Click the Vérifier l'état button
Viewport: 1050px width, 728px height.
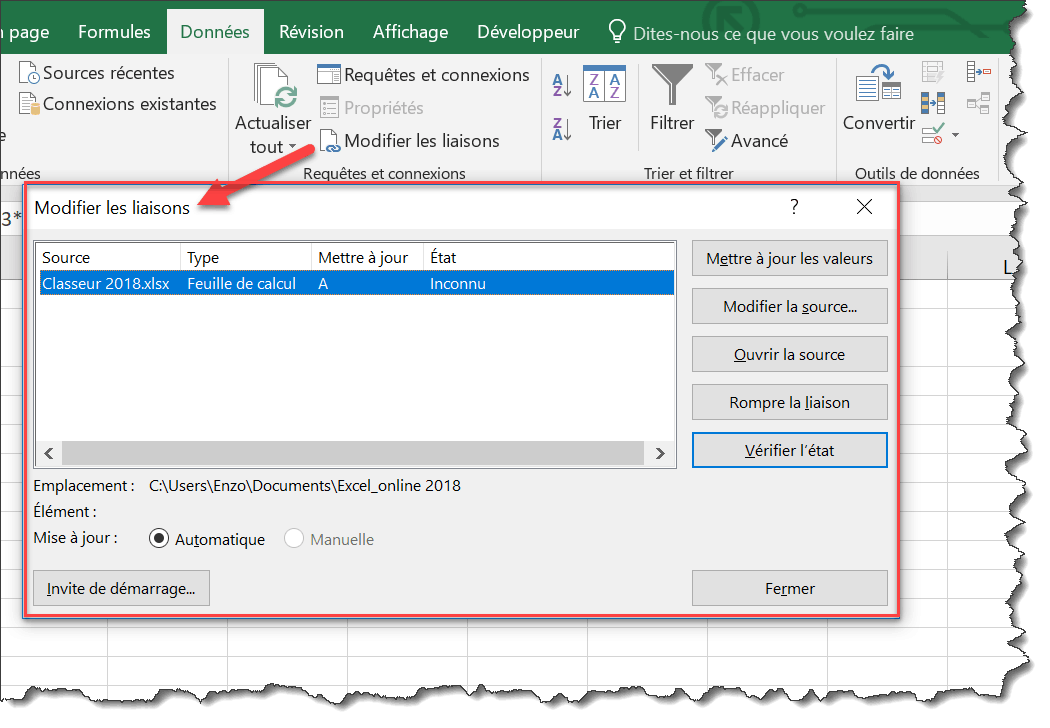(789, 450)
